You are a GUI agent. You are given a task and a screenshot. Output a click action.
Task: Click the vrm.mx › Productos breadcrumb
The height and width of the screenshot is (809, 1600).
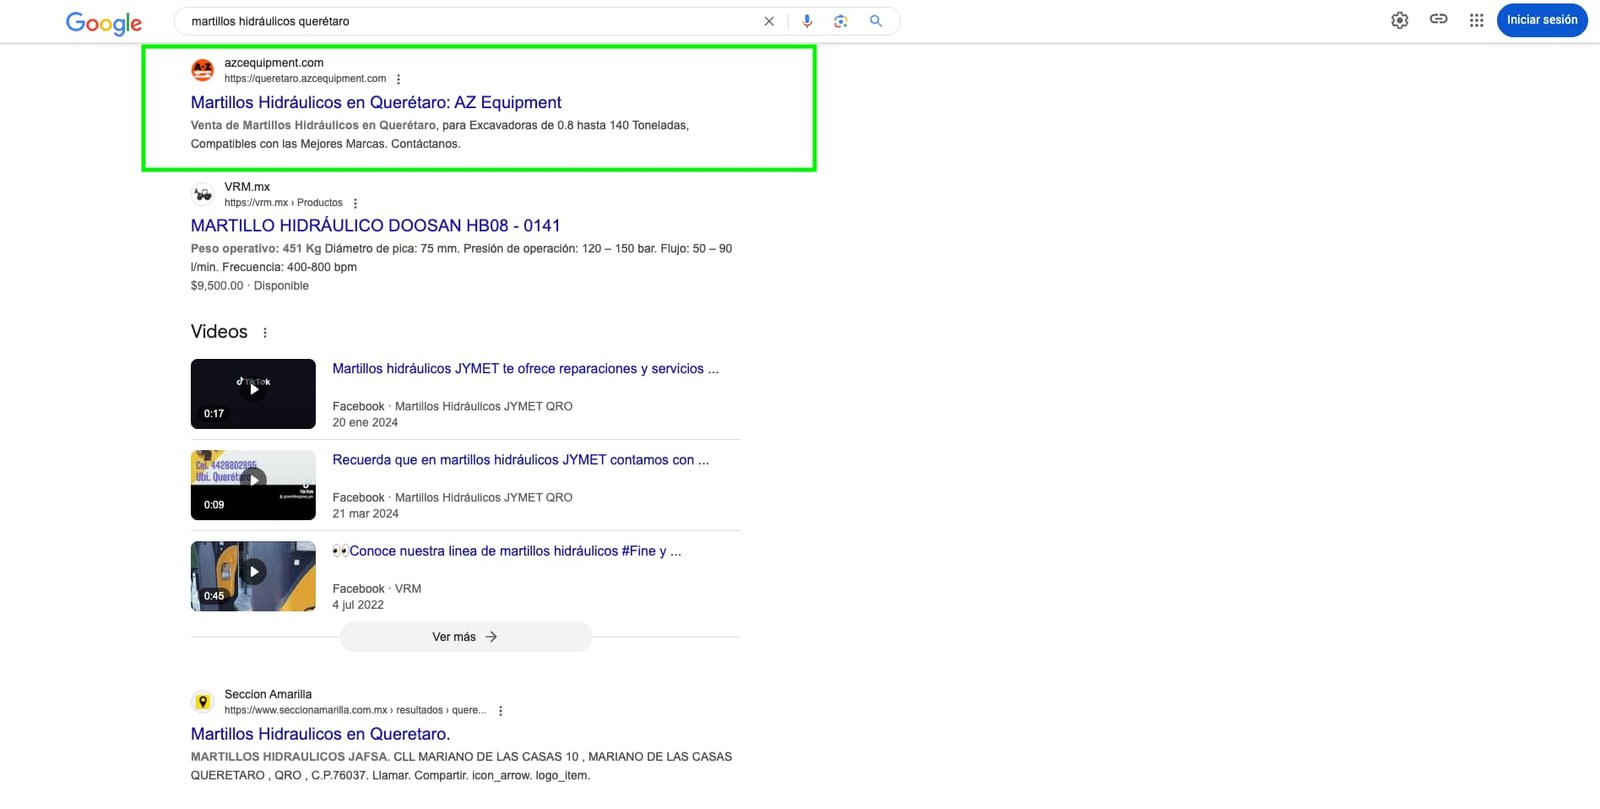pos(283,203)
